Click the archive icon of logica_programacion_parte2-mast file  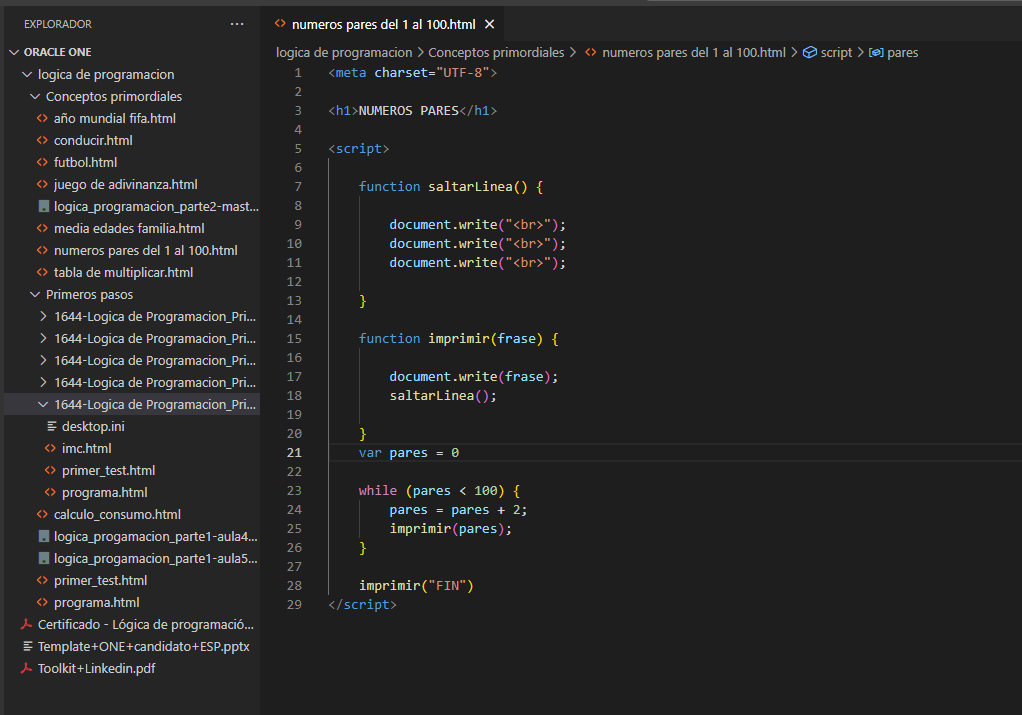point(43,207)
